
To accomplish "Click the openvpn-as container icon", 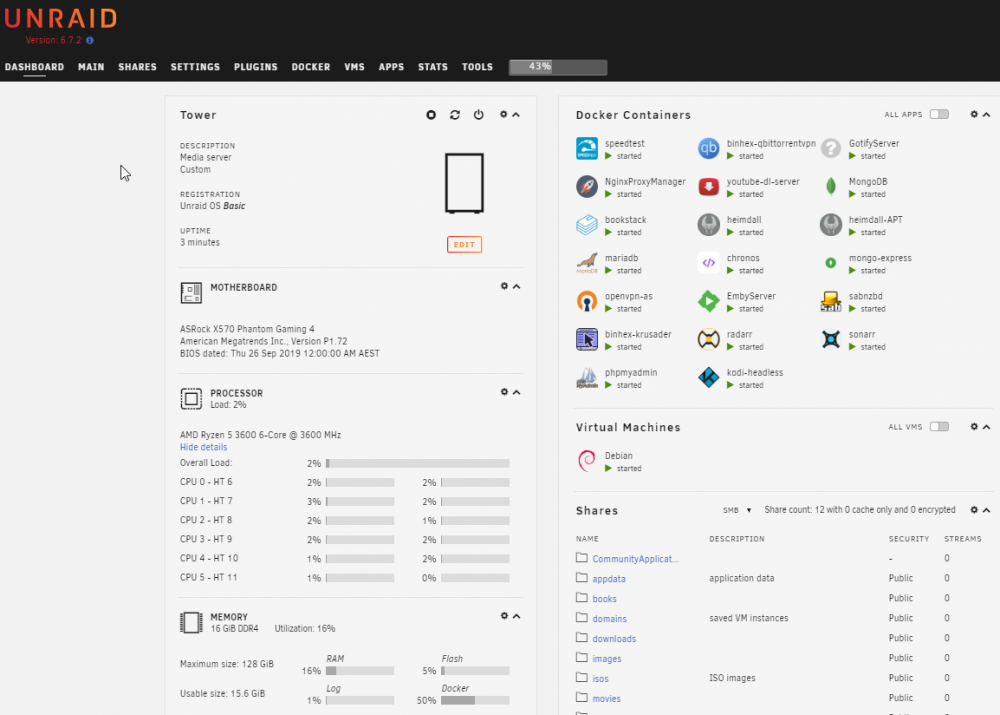I will click(x=587, y=302).
